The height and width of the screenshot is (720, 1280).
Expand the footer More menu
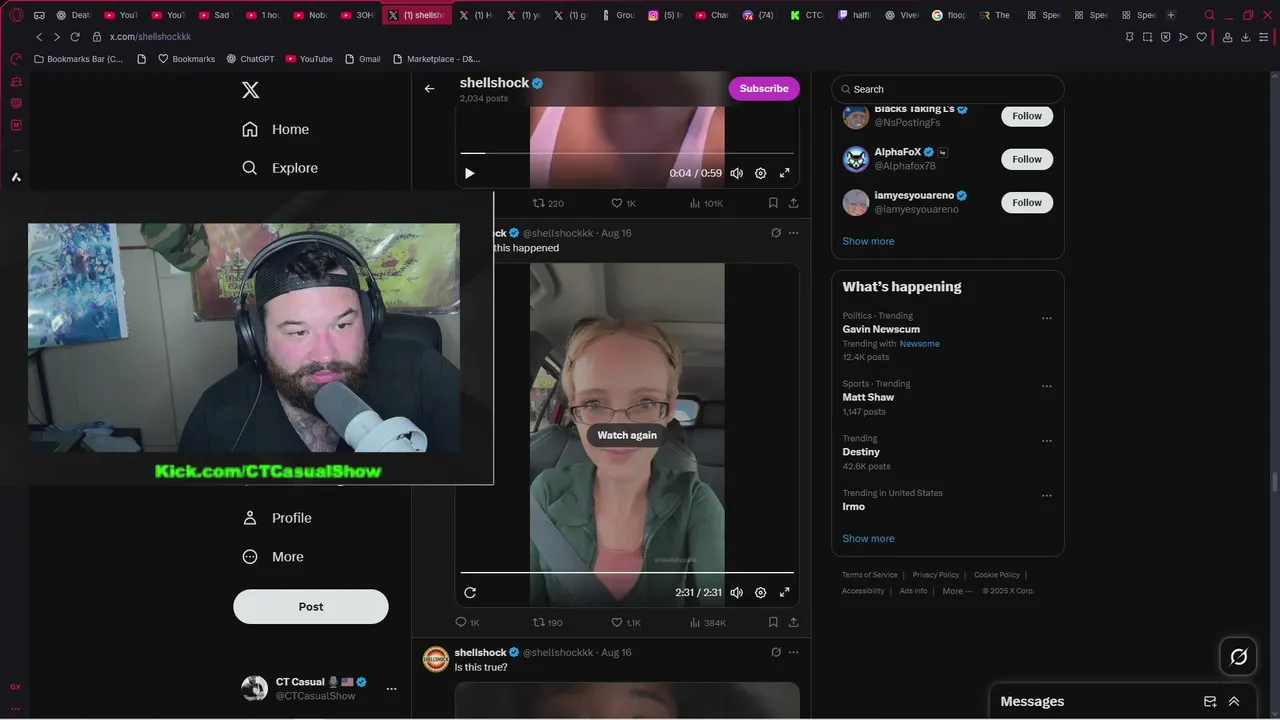[x=957, y=591]
